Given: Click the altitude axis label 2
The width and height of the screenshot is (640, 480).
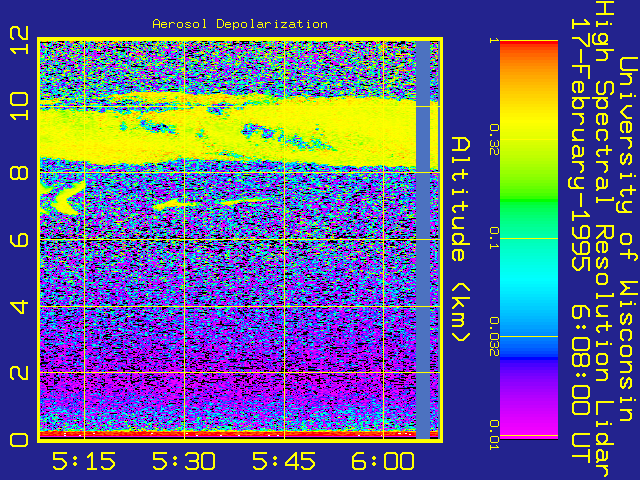Looking at the screenshot, I should click(20, 373).
